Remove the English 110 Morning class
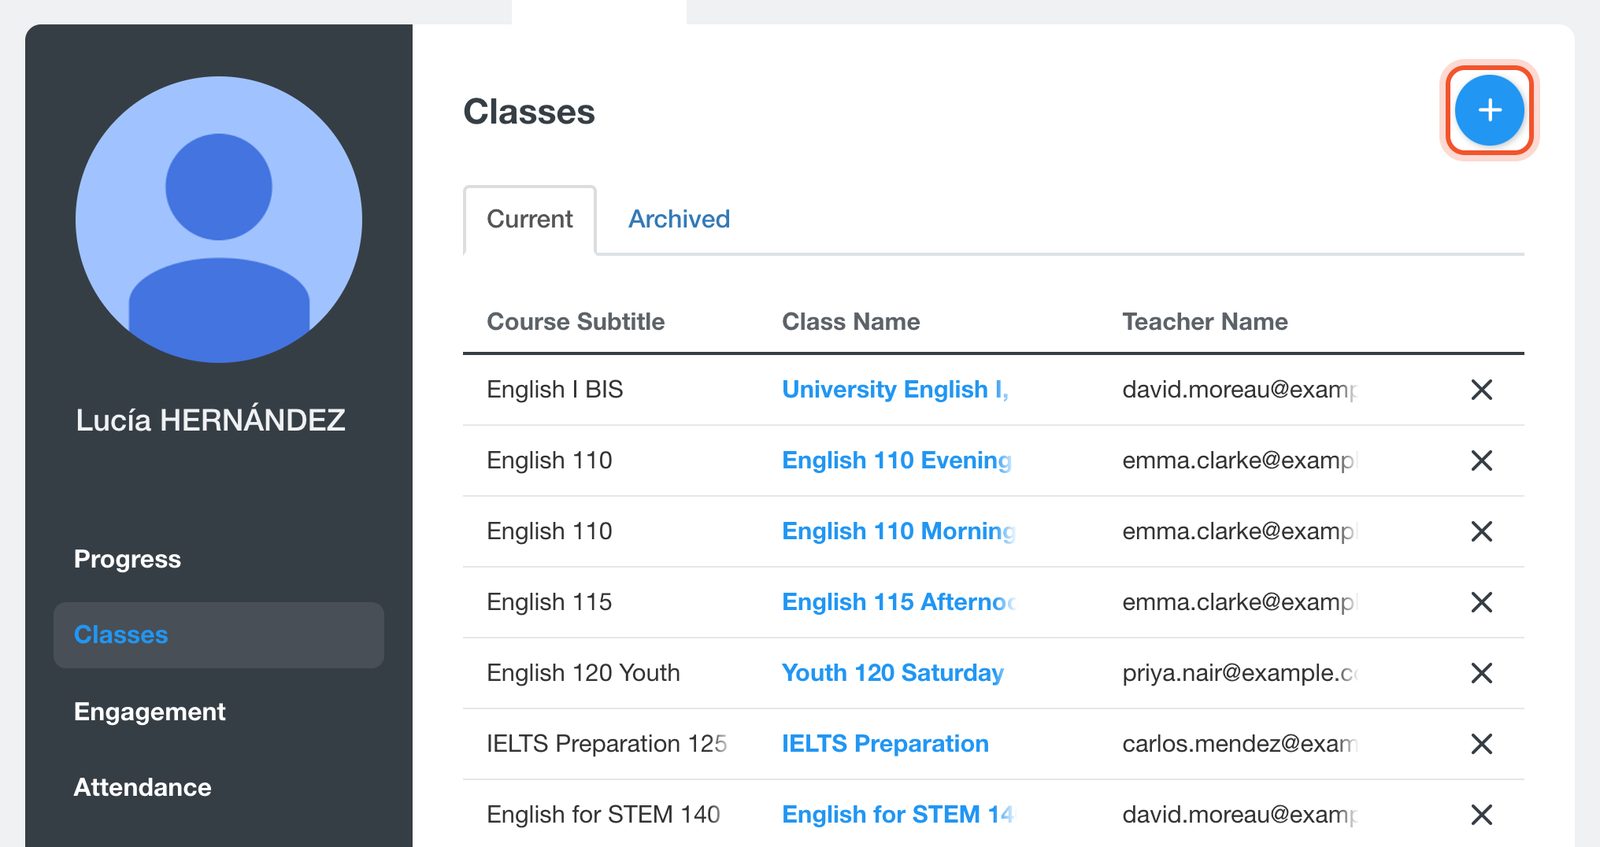This screenshot has width=1600, height=847. (1481, 532)
